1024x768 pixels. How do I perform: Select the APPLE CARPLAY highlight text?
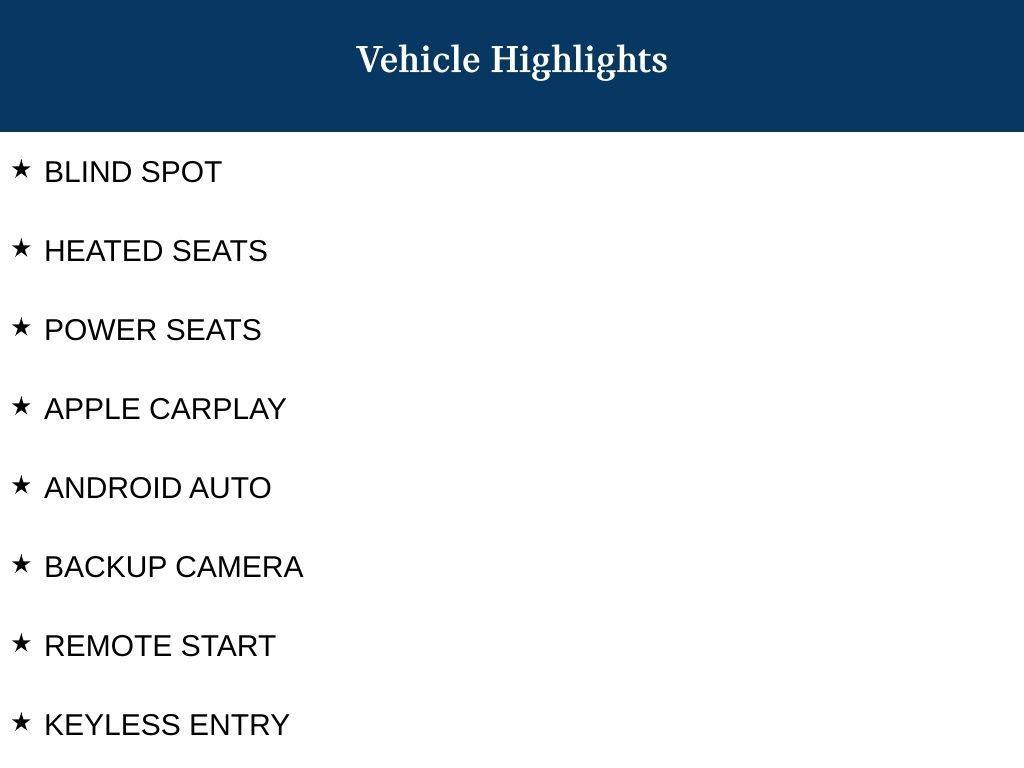pos(165,409)
